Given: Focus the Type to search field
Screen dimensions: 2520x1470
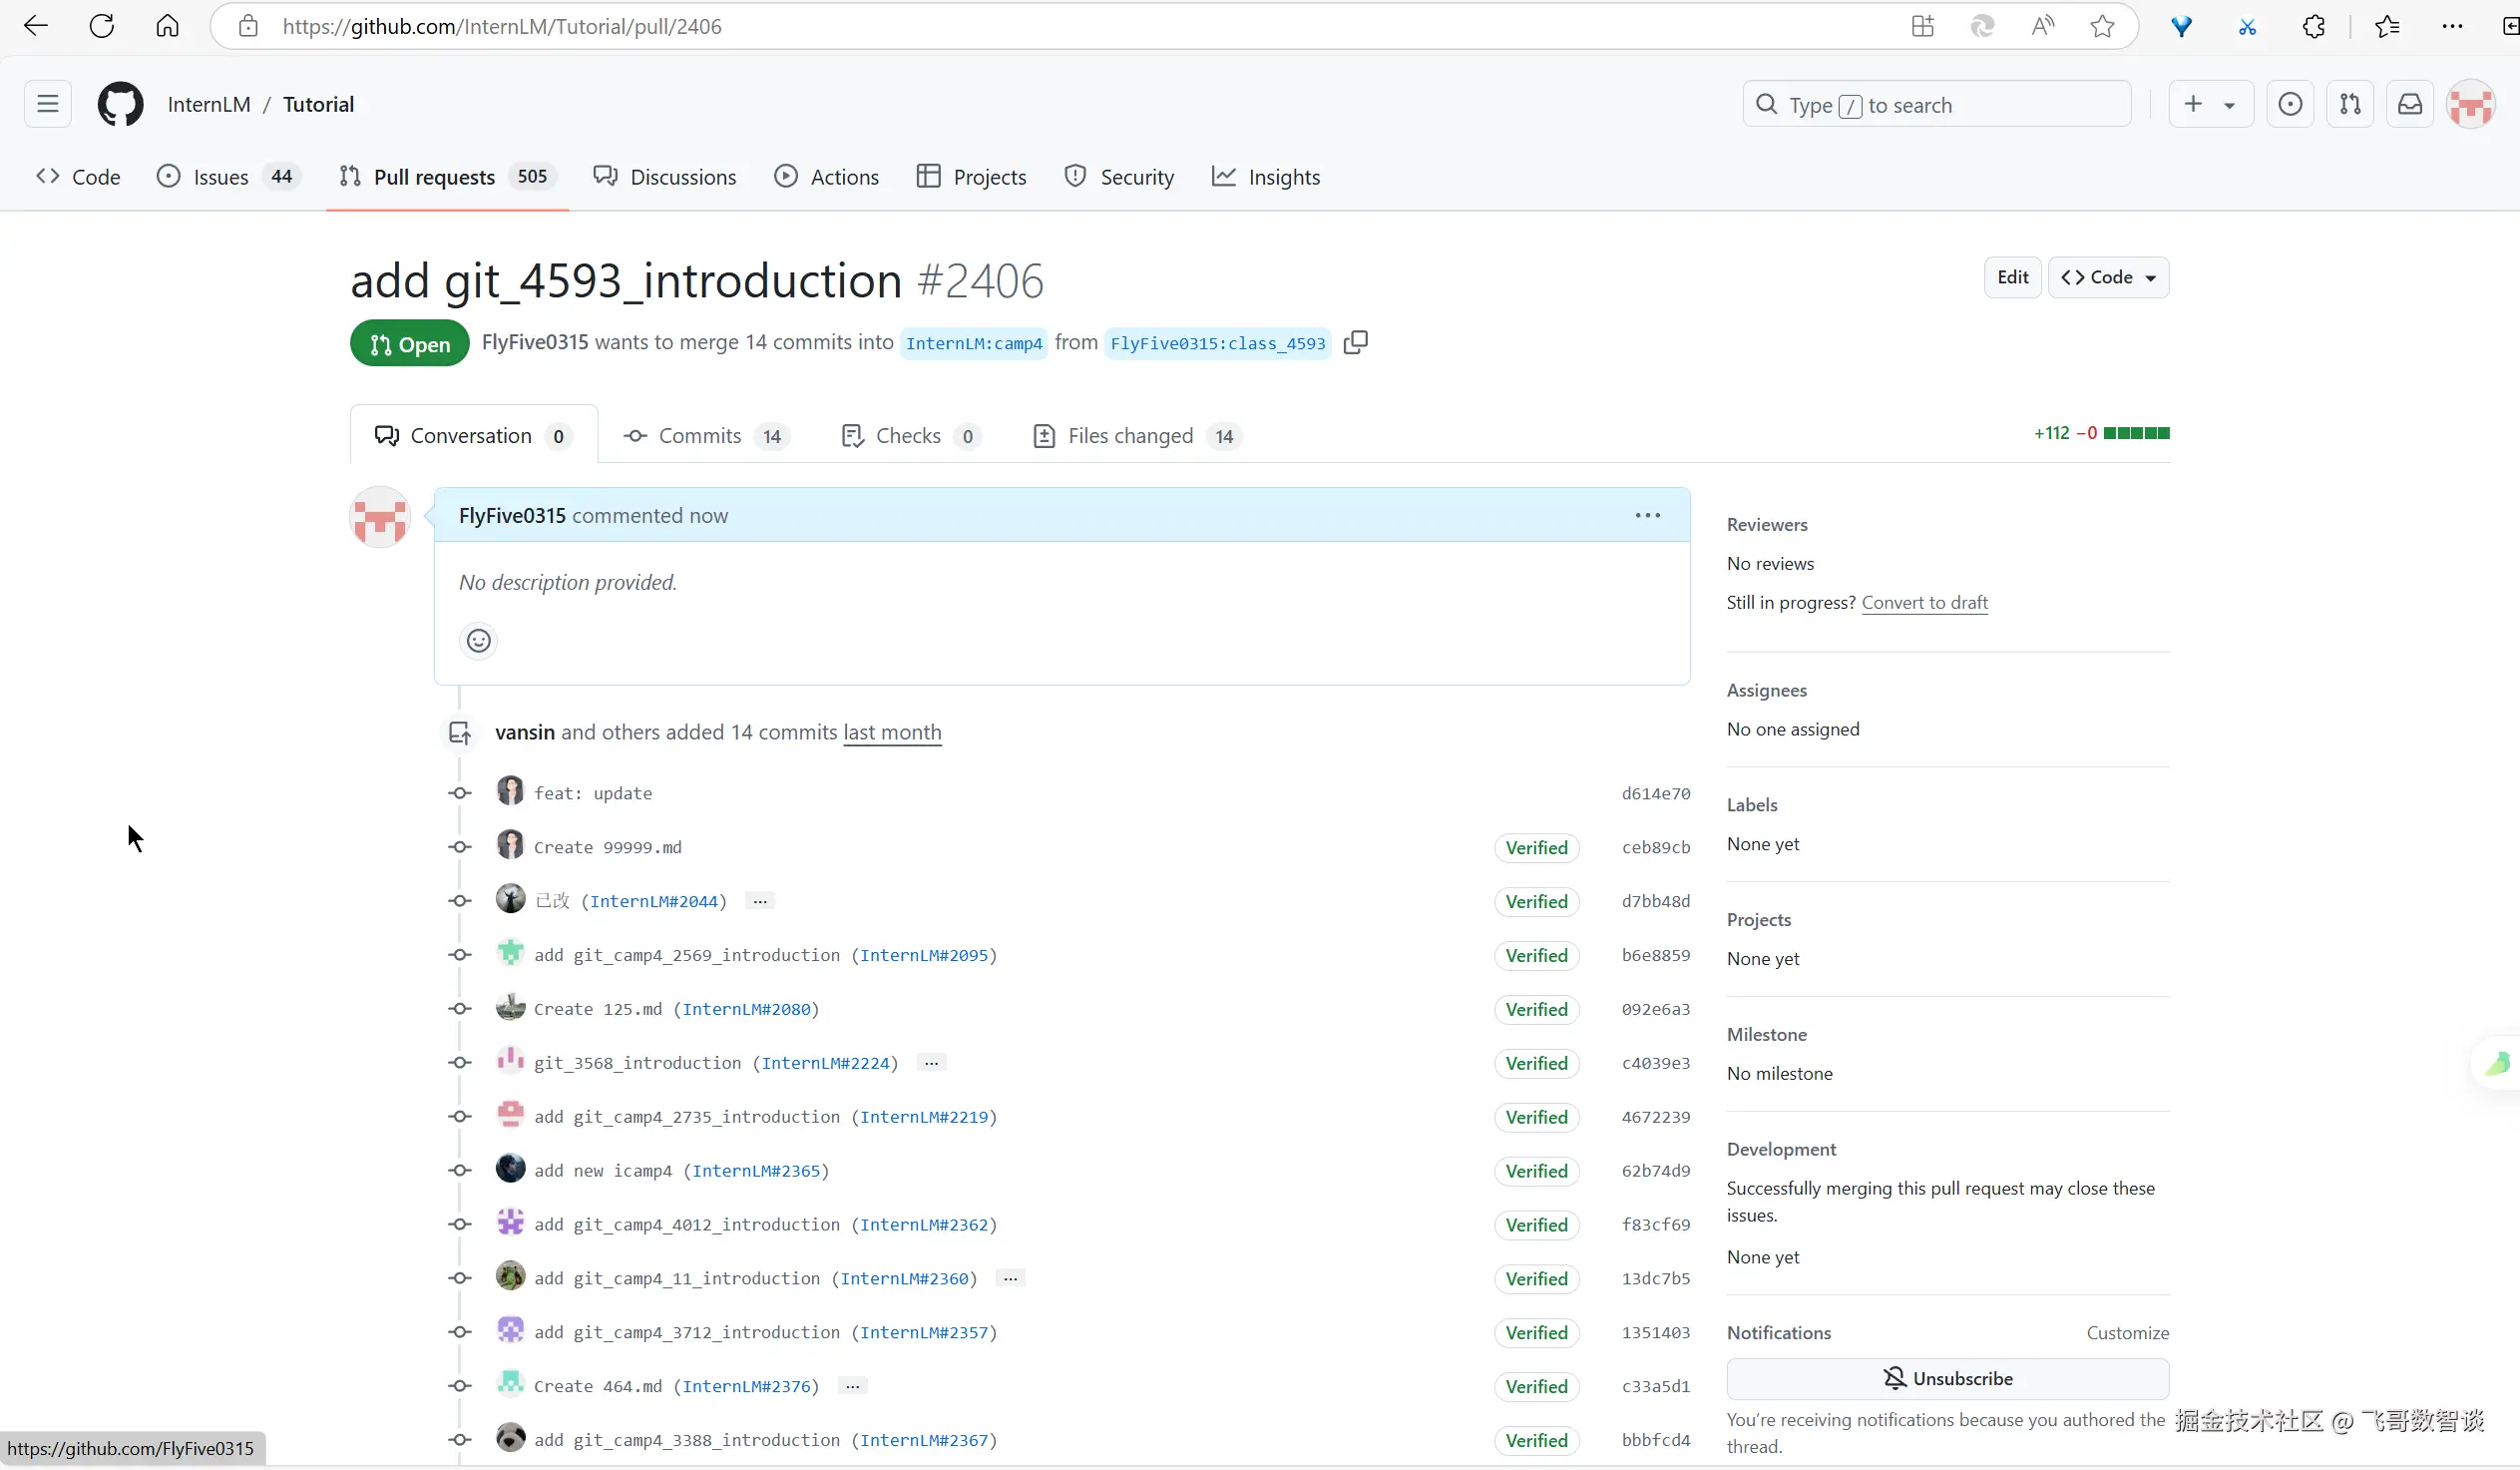Looking at the screenshot, I should 1937,104.
